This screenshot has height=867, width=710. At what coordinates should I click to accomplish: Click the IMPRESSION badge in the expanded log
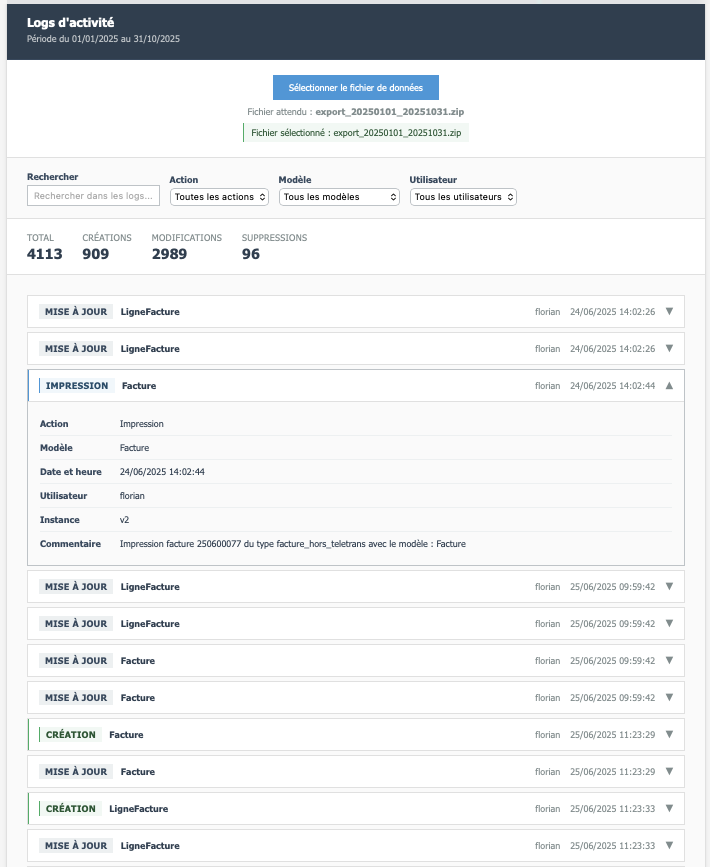pos(77,386)
